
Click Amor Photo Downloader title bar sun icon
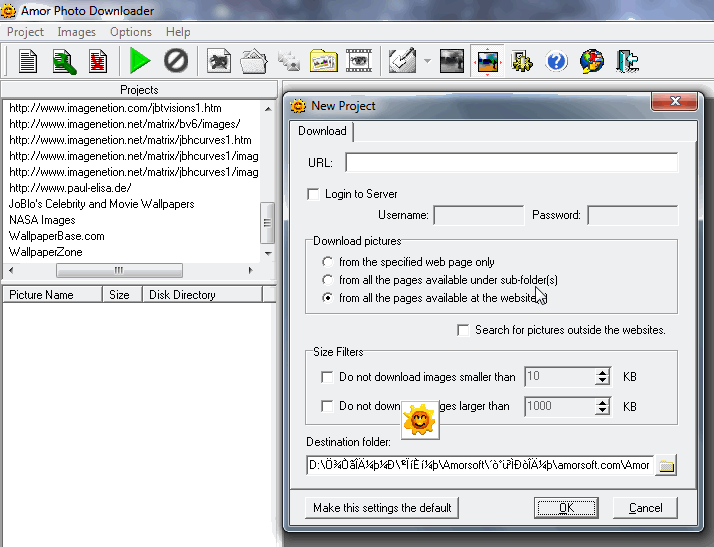[8, 11]
